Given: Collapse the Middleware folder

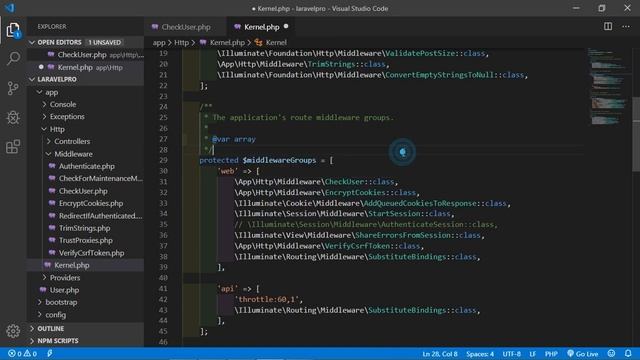Looking at the screenshot, I should (49, 154).
